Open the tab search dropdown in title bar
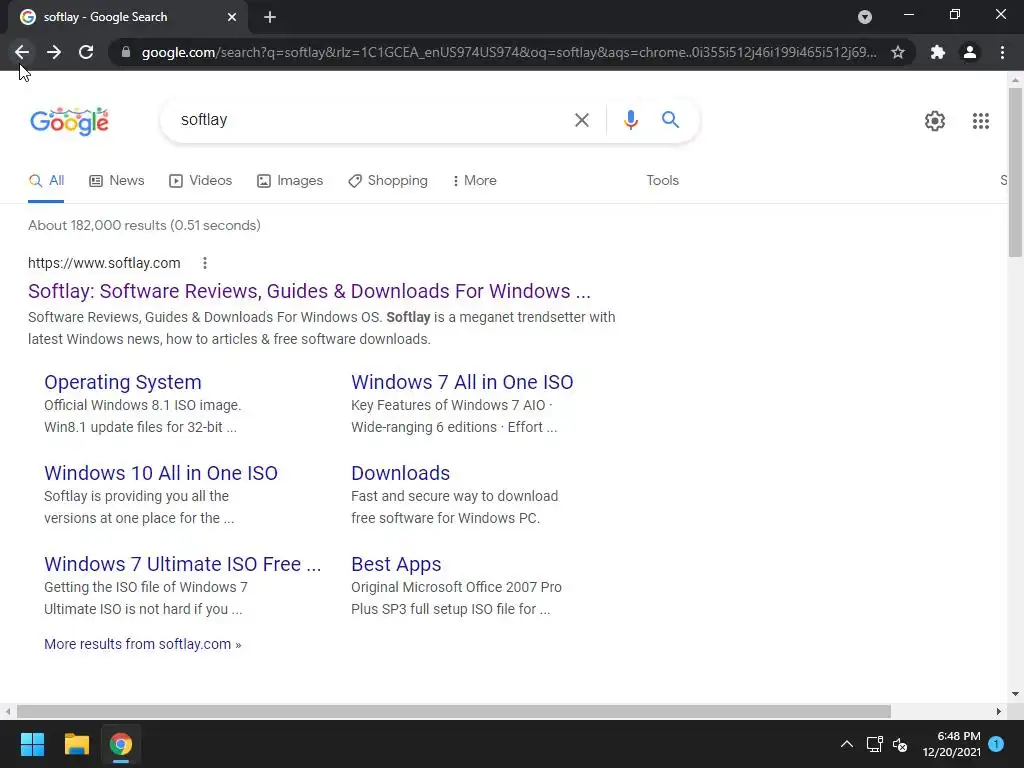The width and height of the screenshot is (1024, 768). pos(865,17)
